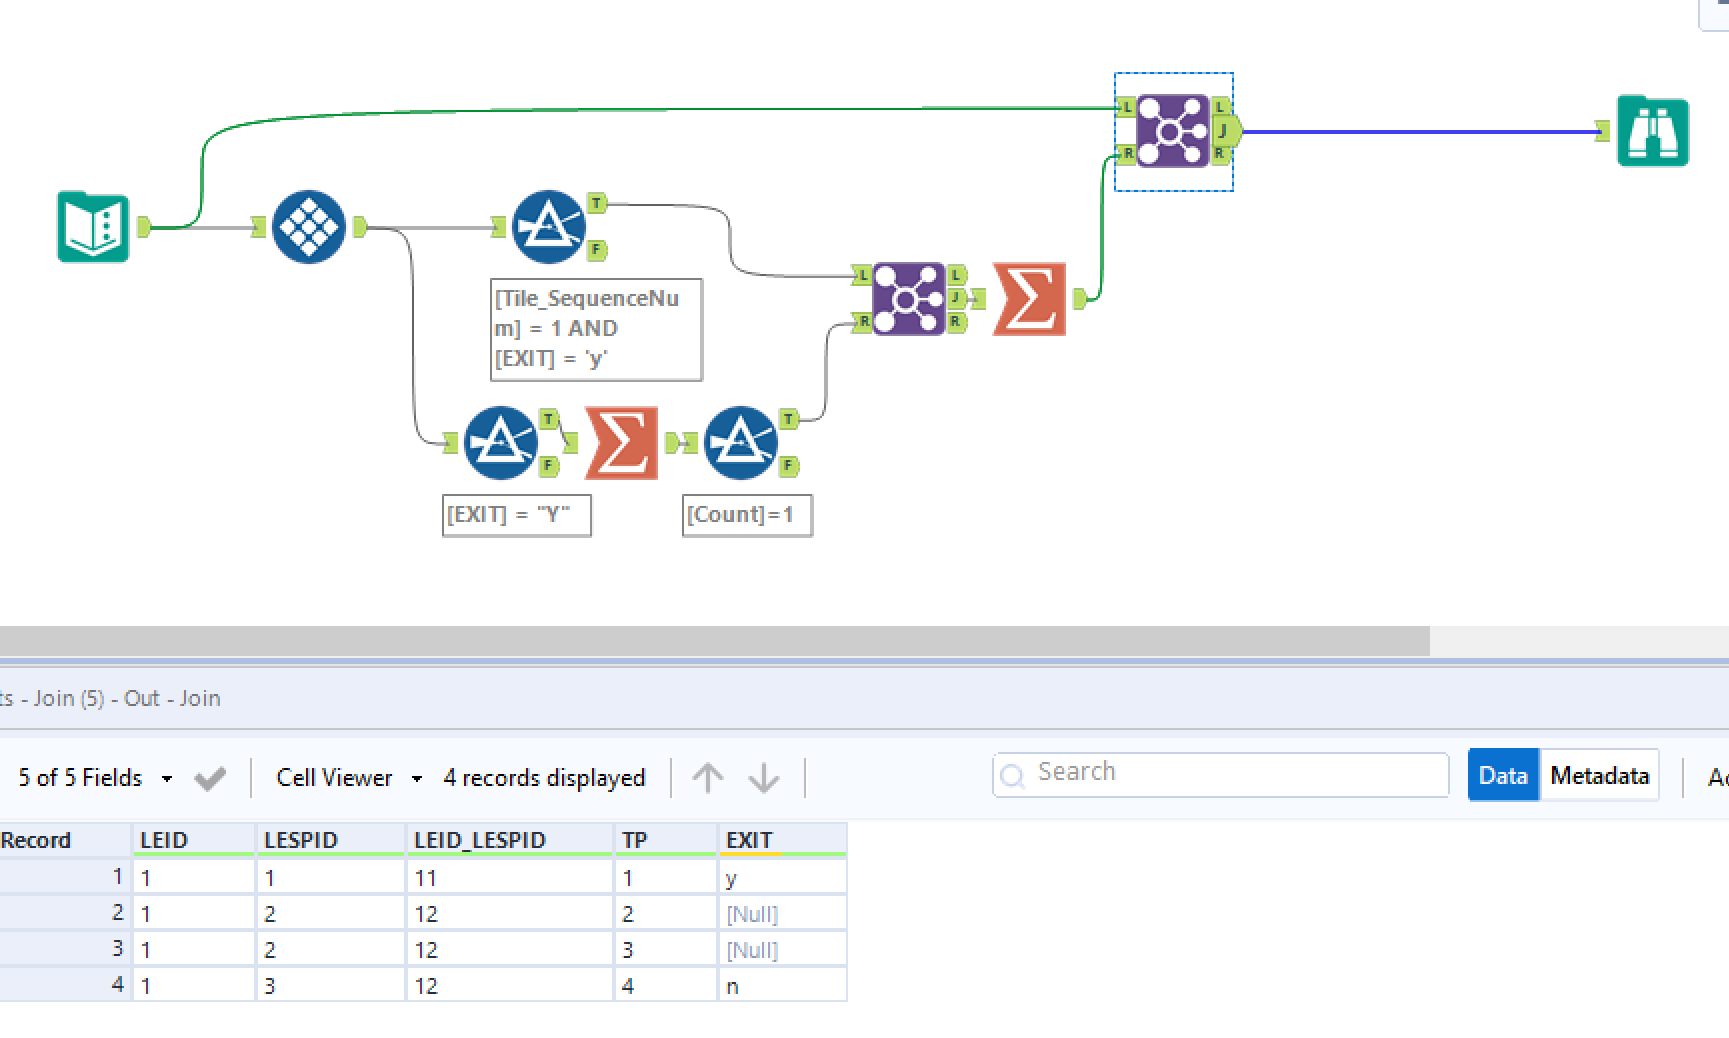Click the [Count]=1 Filter tool
Viewport: 1729px width, 1038px height.
741,443
